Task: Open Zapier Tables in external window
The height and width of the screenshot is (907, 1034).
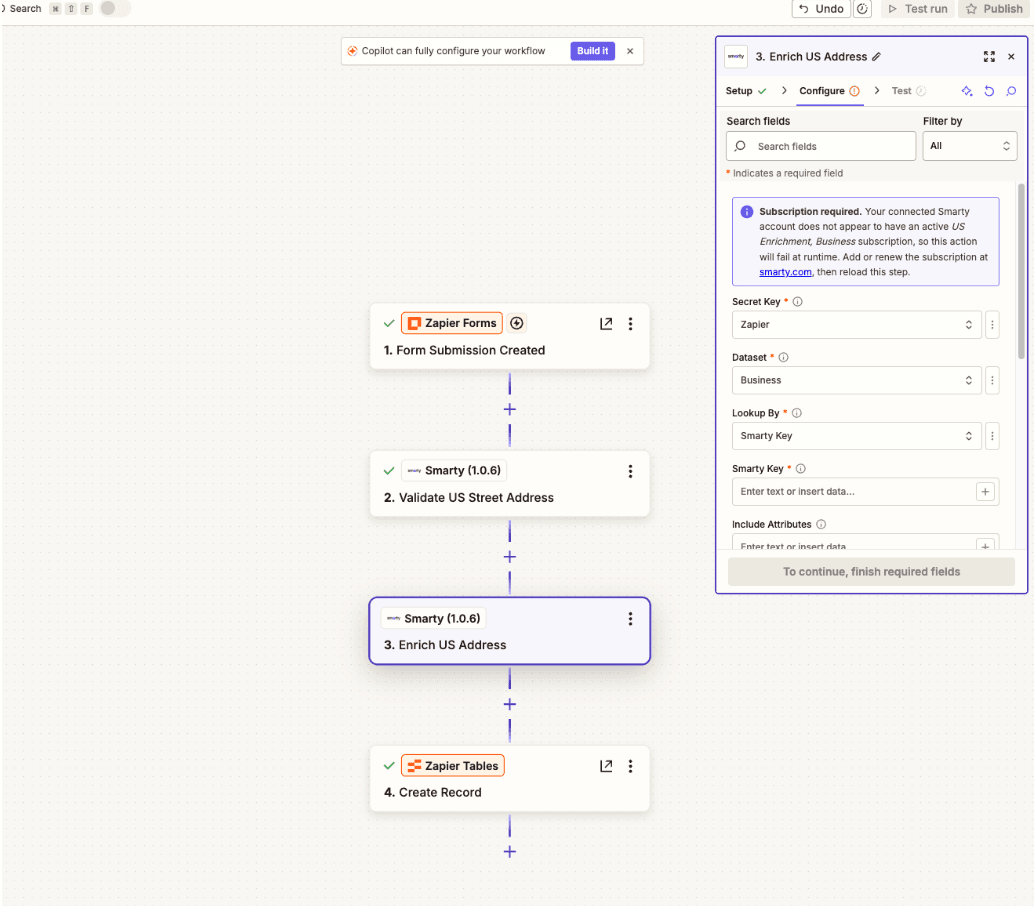Action: [606, 766]
